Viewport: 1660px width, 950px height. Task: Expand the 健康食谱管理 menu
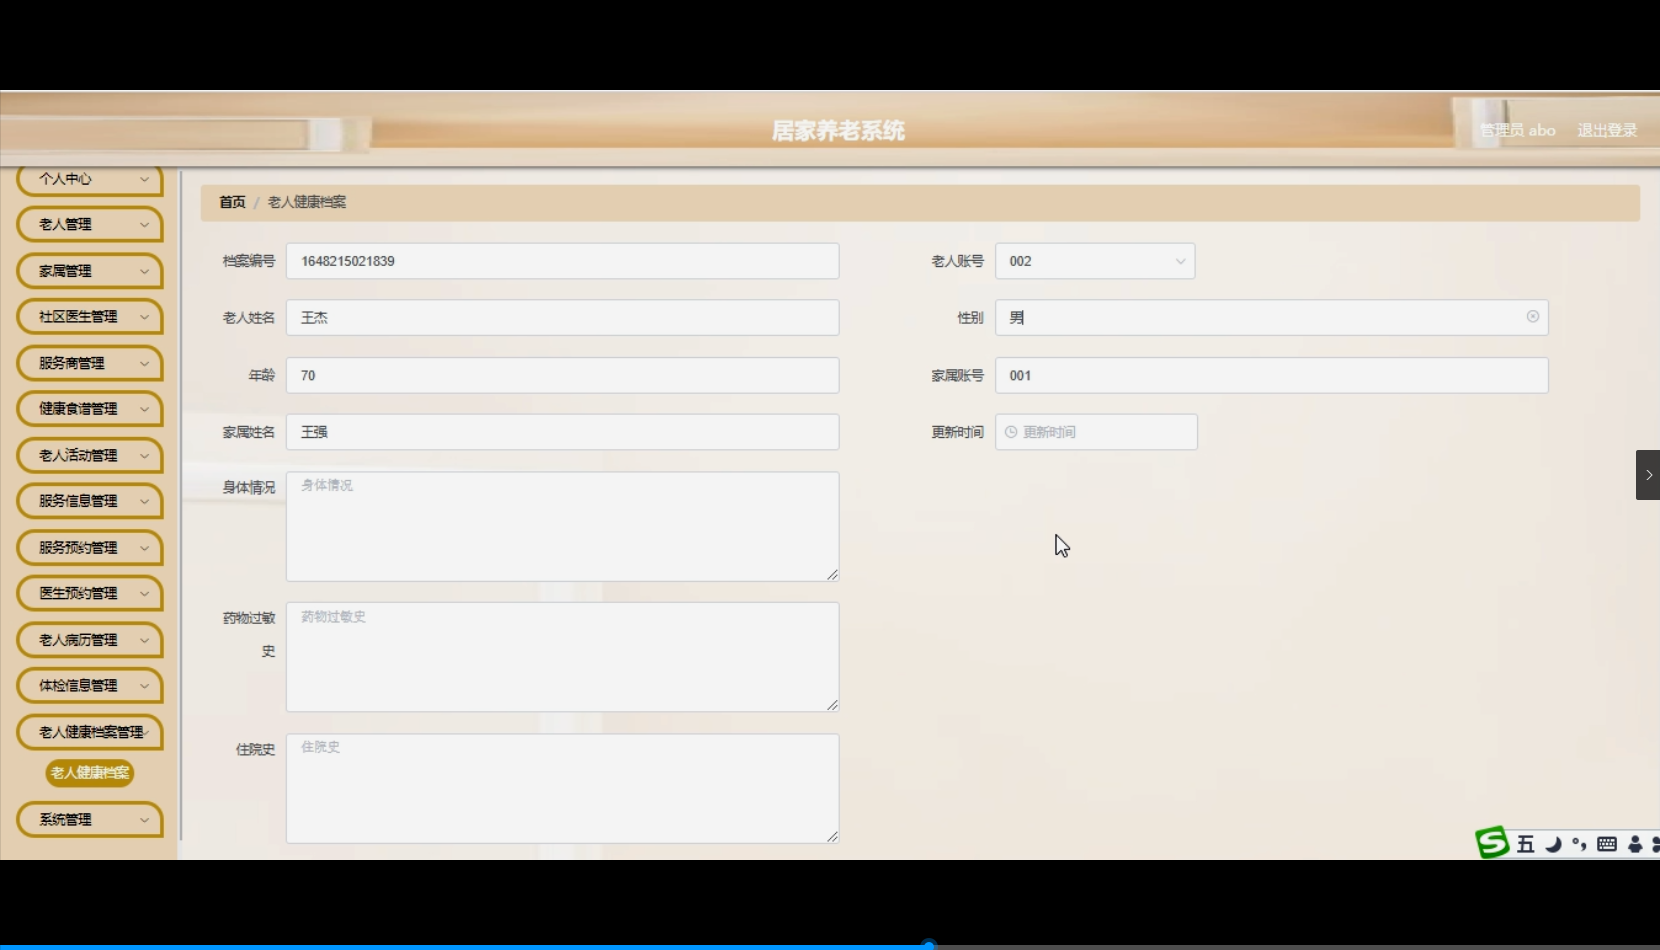click(x=90, y=409)
